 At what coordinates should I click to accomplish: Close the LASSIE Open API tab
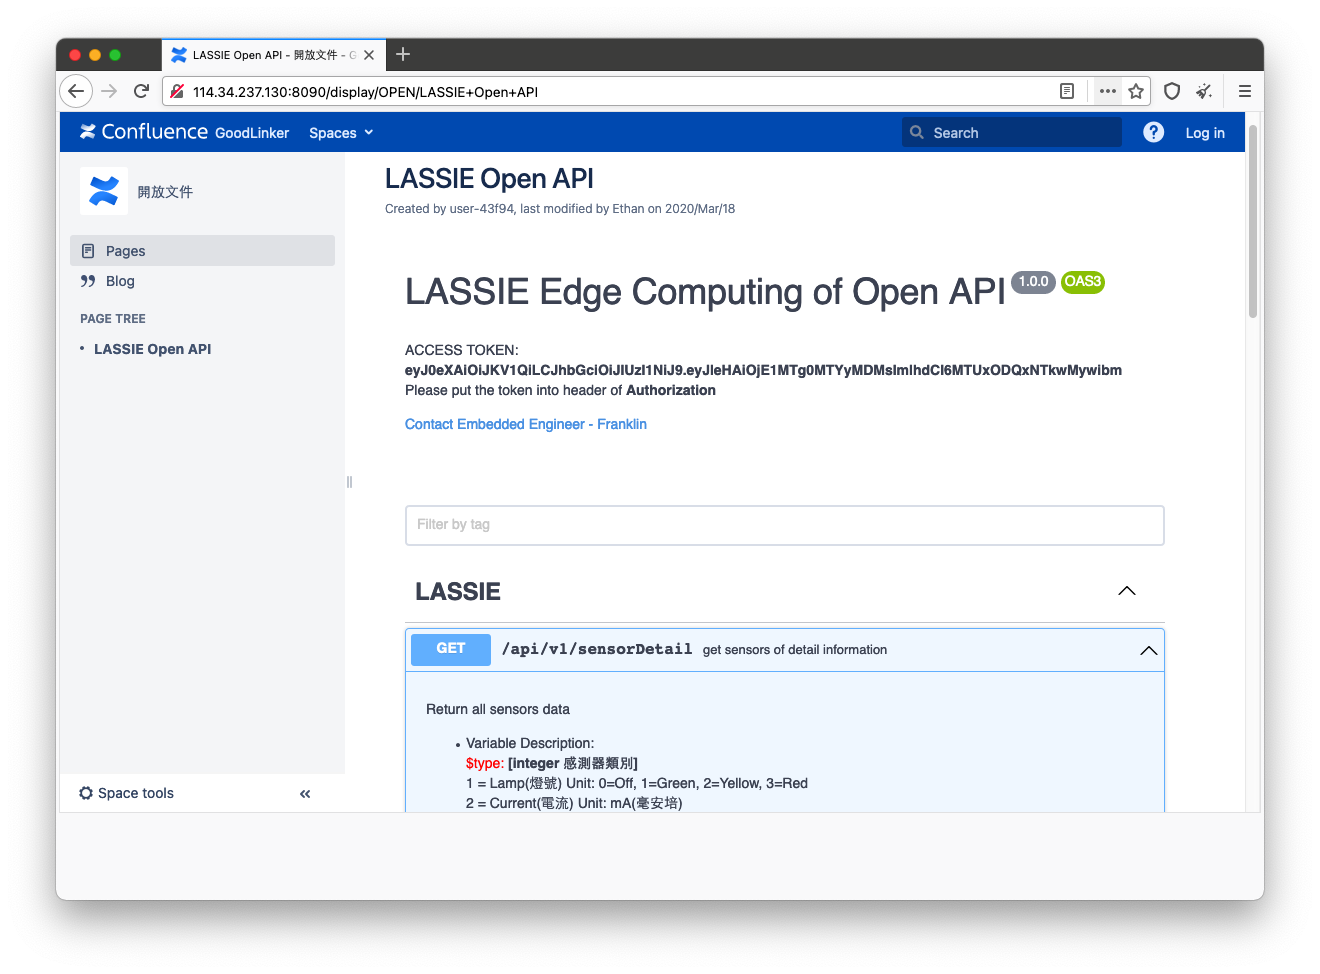coord(369,55)
